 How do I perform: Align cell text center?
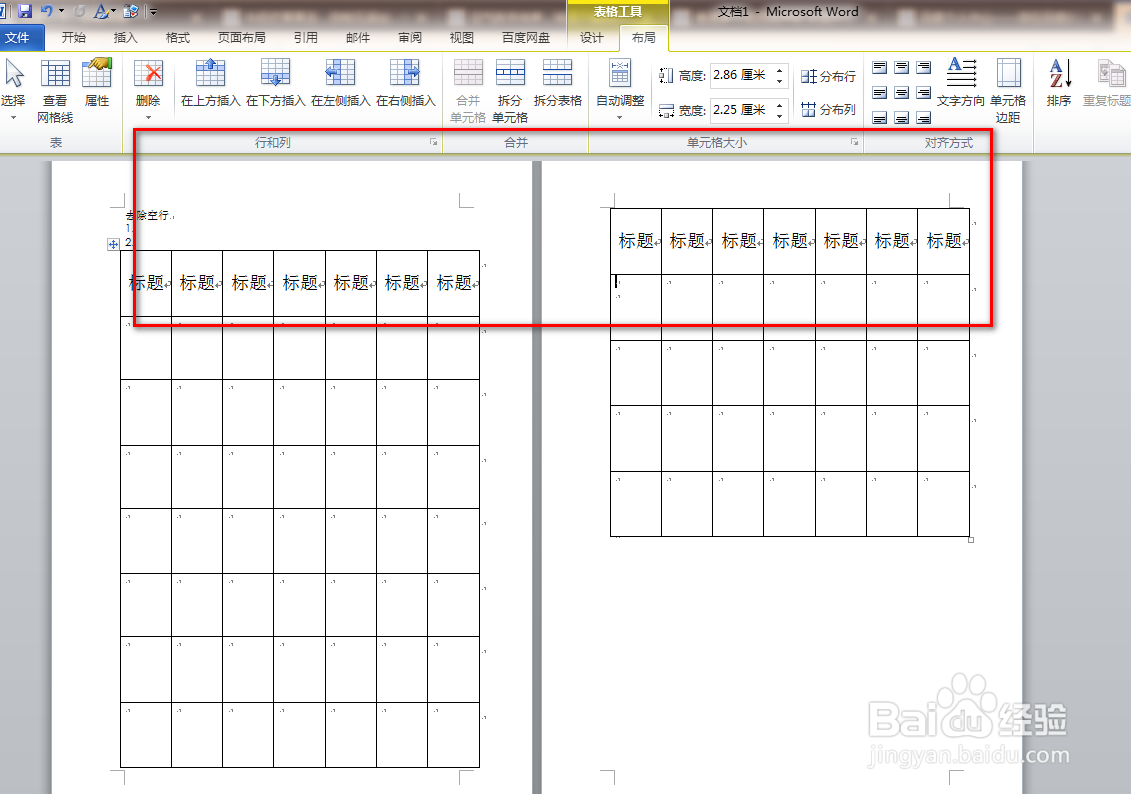(902, 92)
